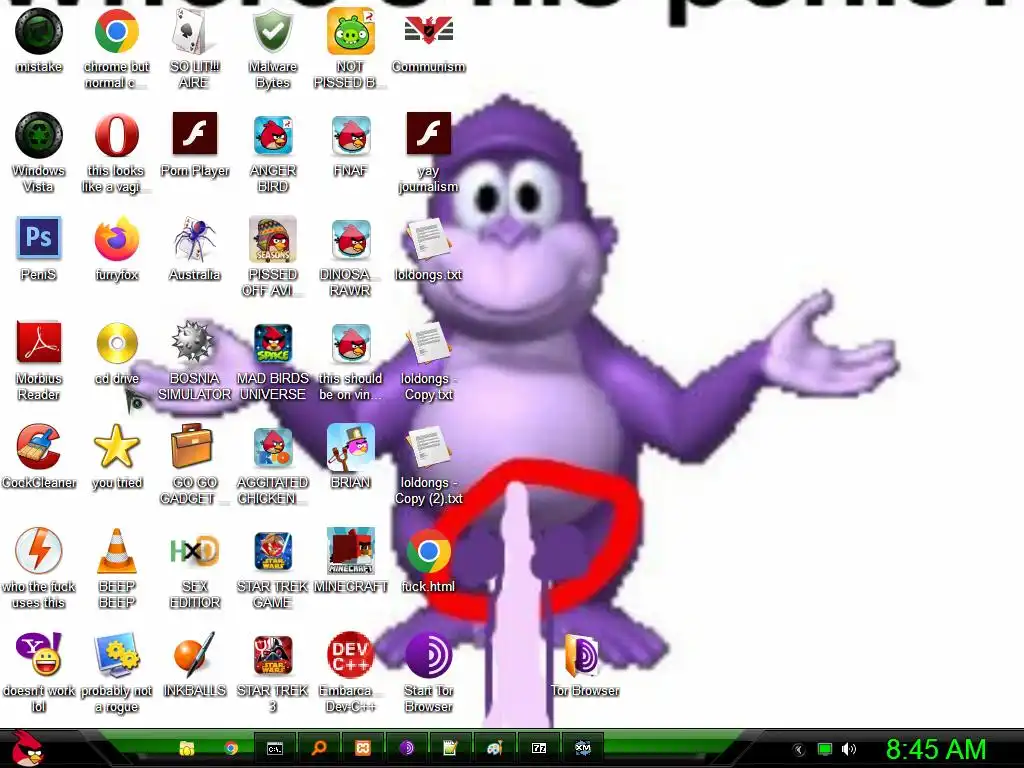1024x768 pixels.
Task: Click the 8:45 AM clock
Action: pos(936,750)
